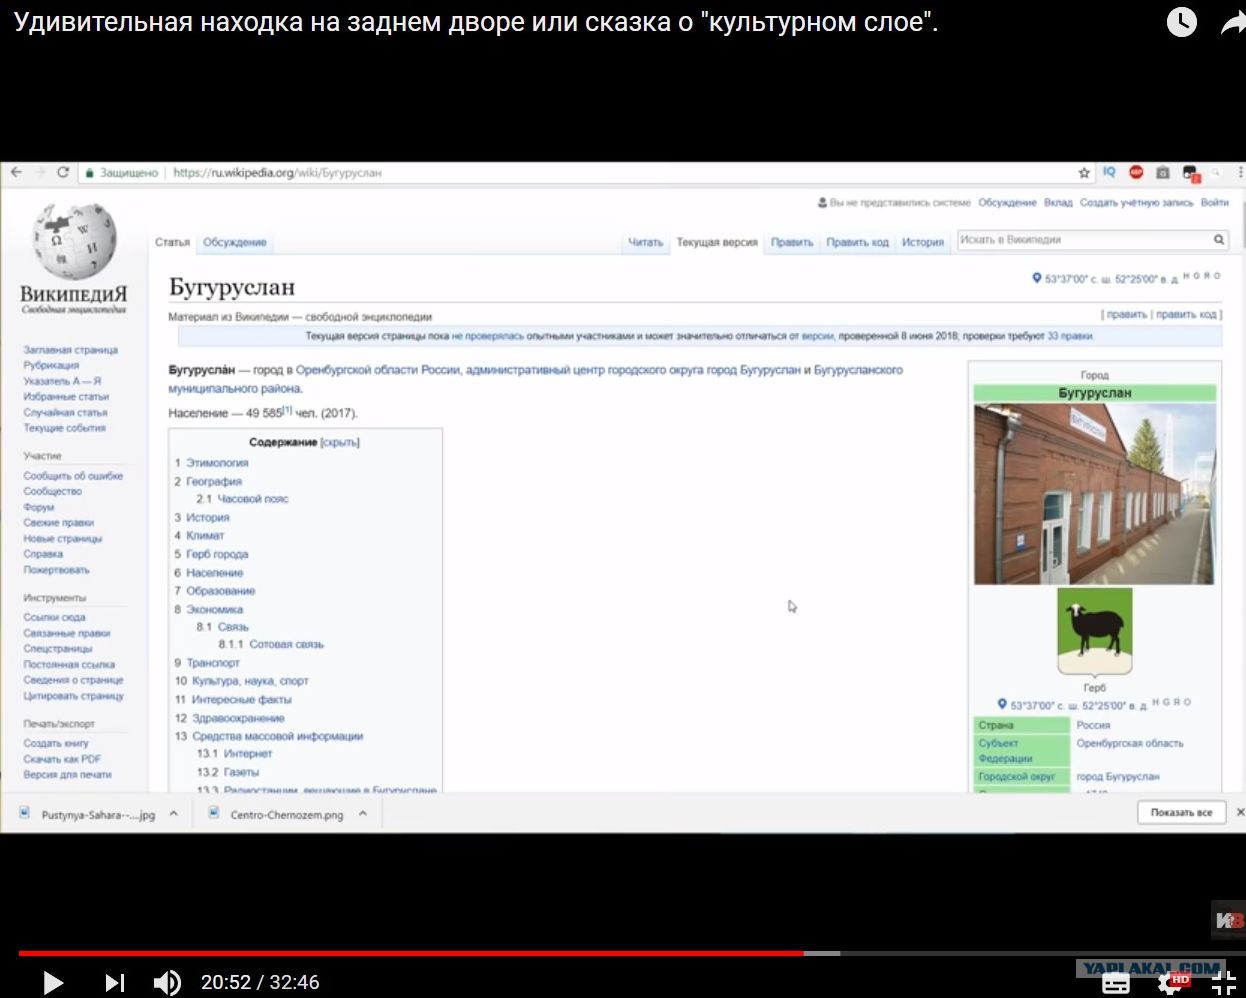
Task: Click the browser Back arrow
Action: [16, 172]
